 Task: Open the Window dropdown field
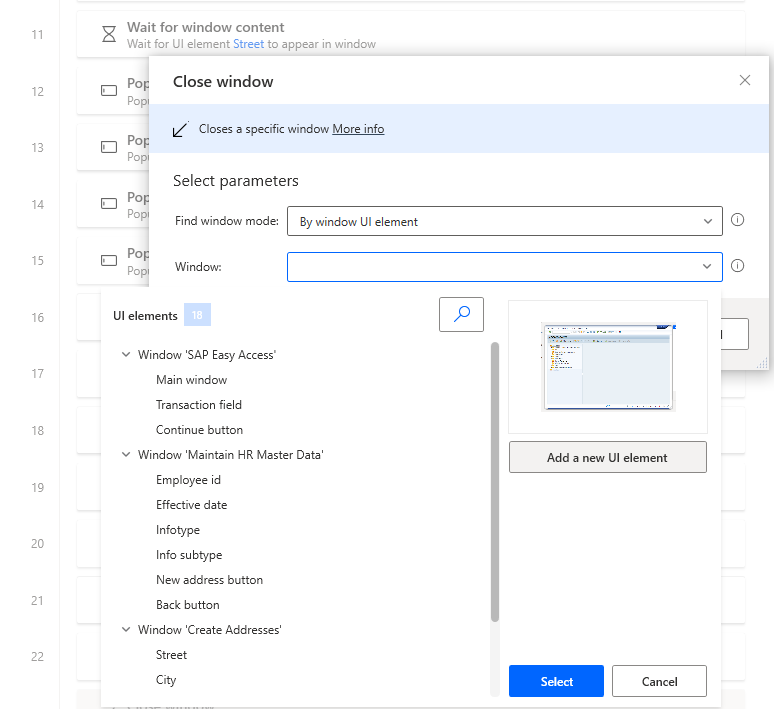(x=504, y=267)
